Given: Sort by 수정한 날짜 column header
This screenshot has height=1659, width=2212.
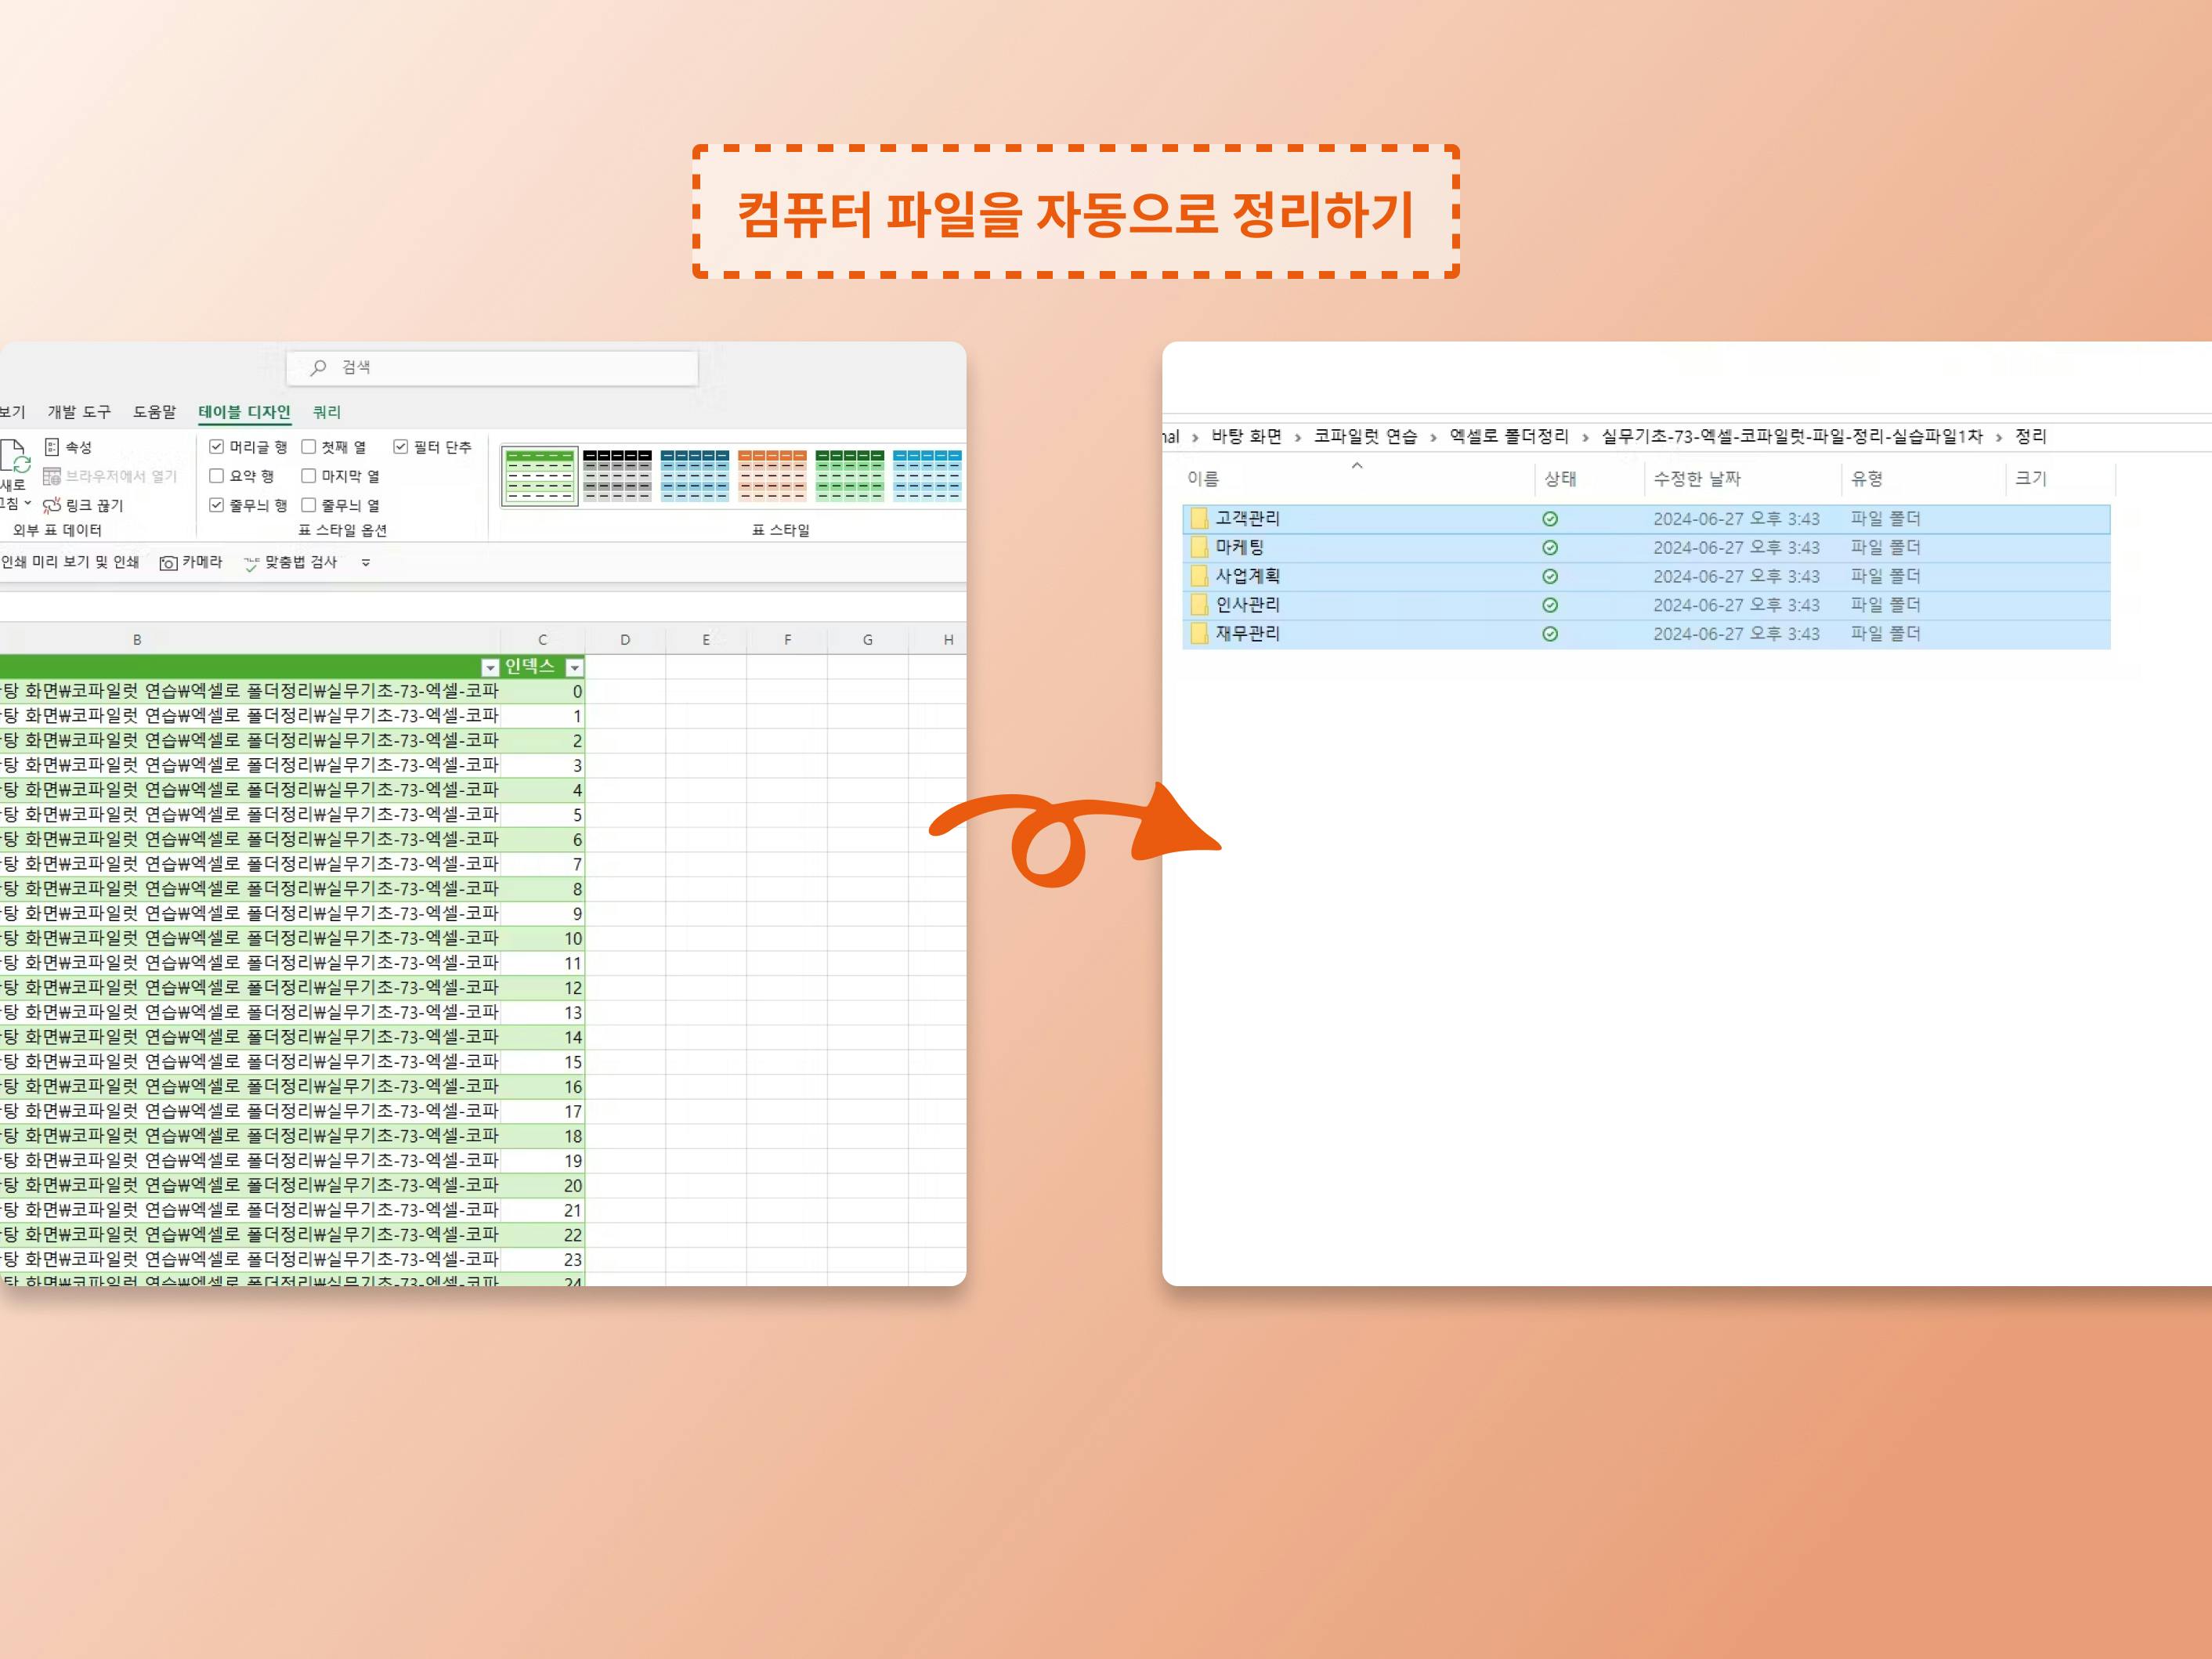Looking at the screenshot, I should 1697,479.
